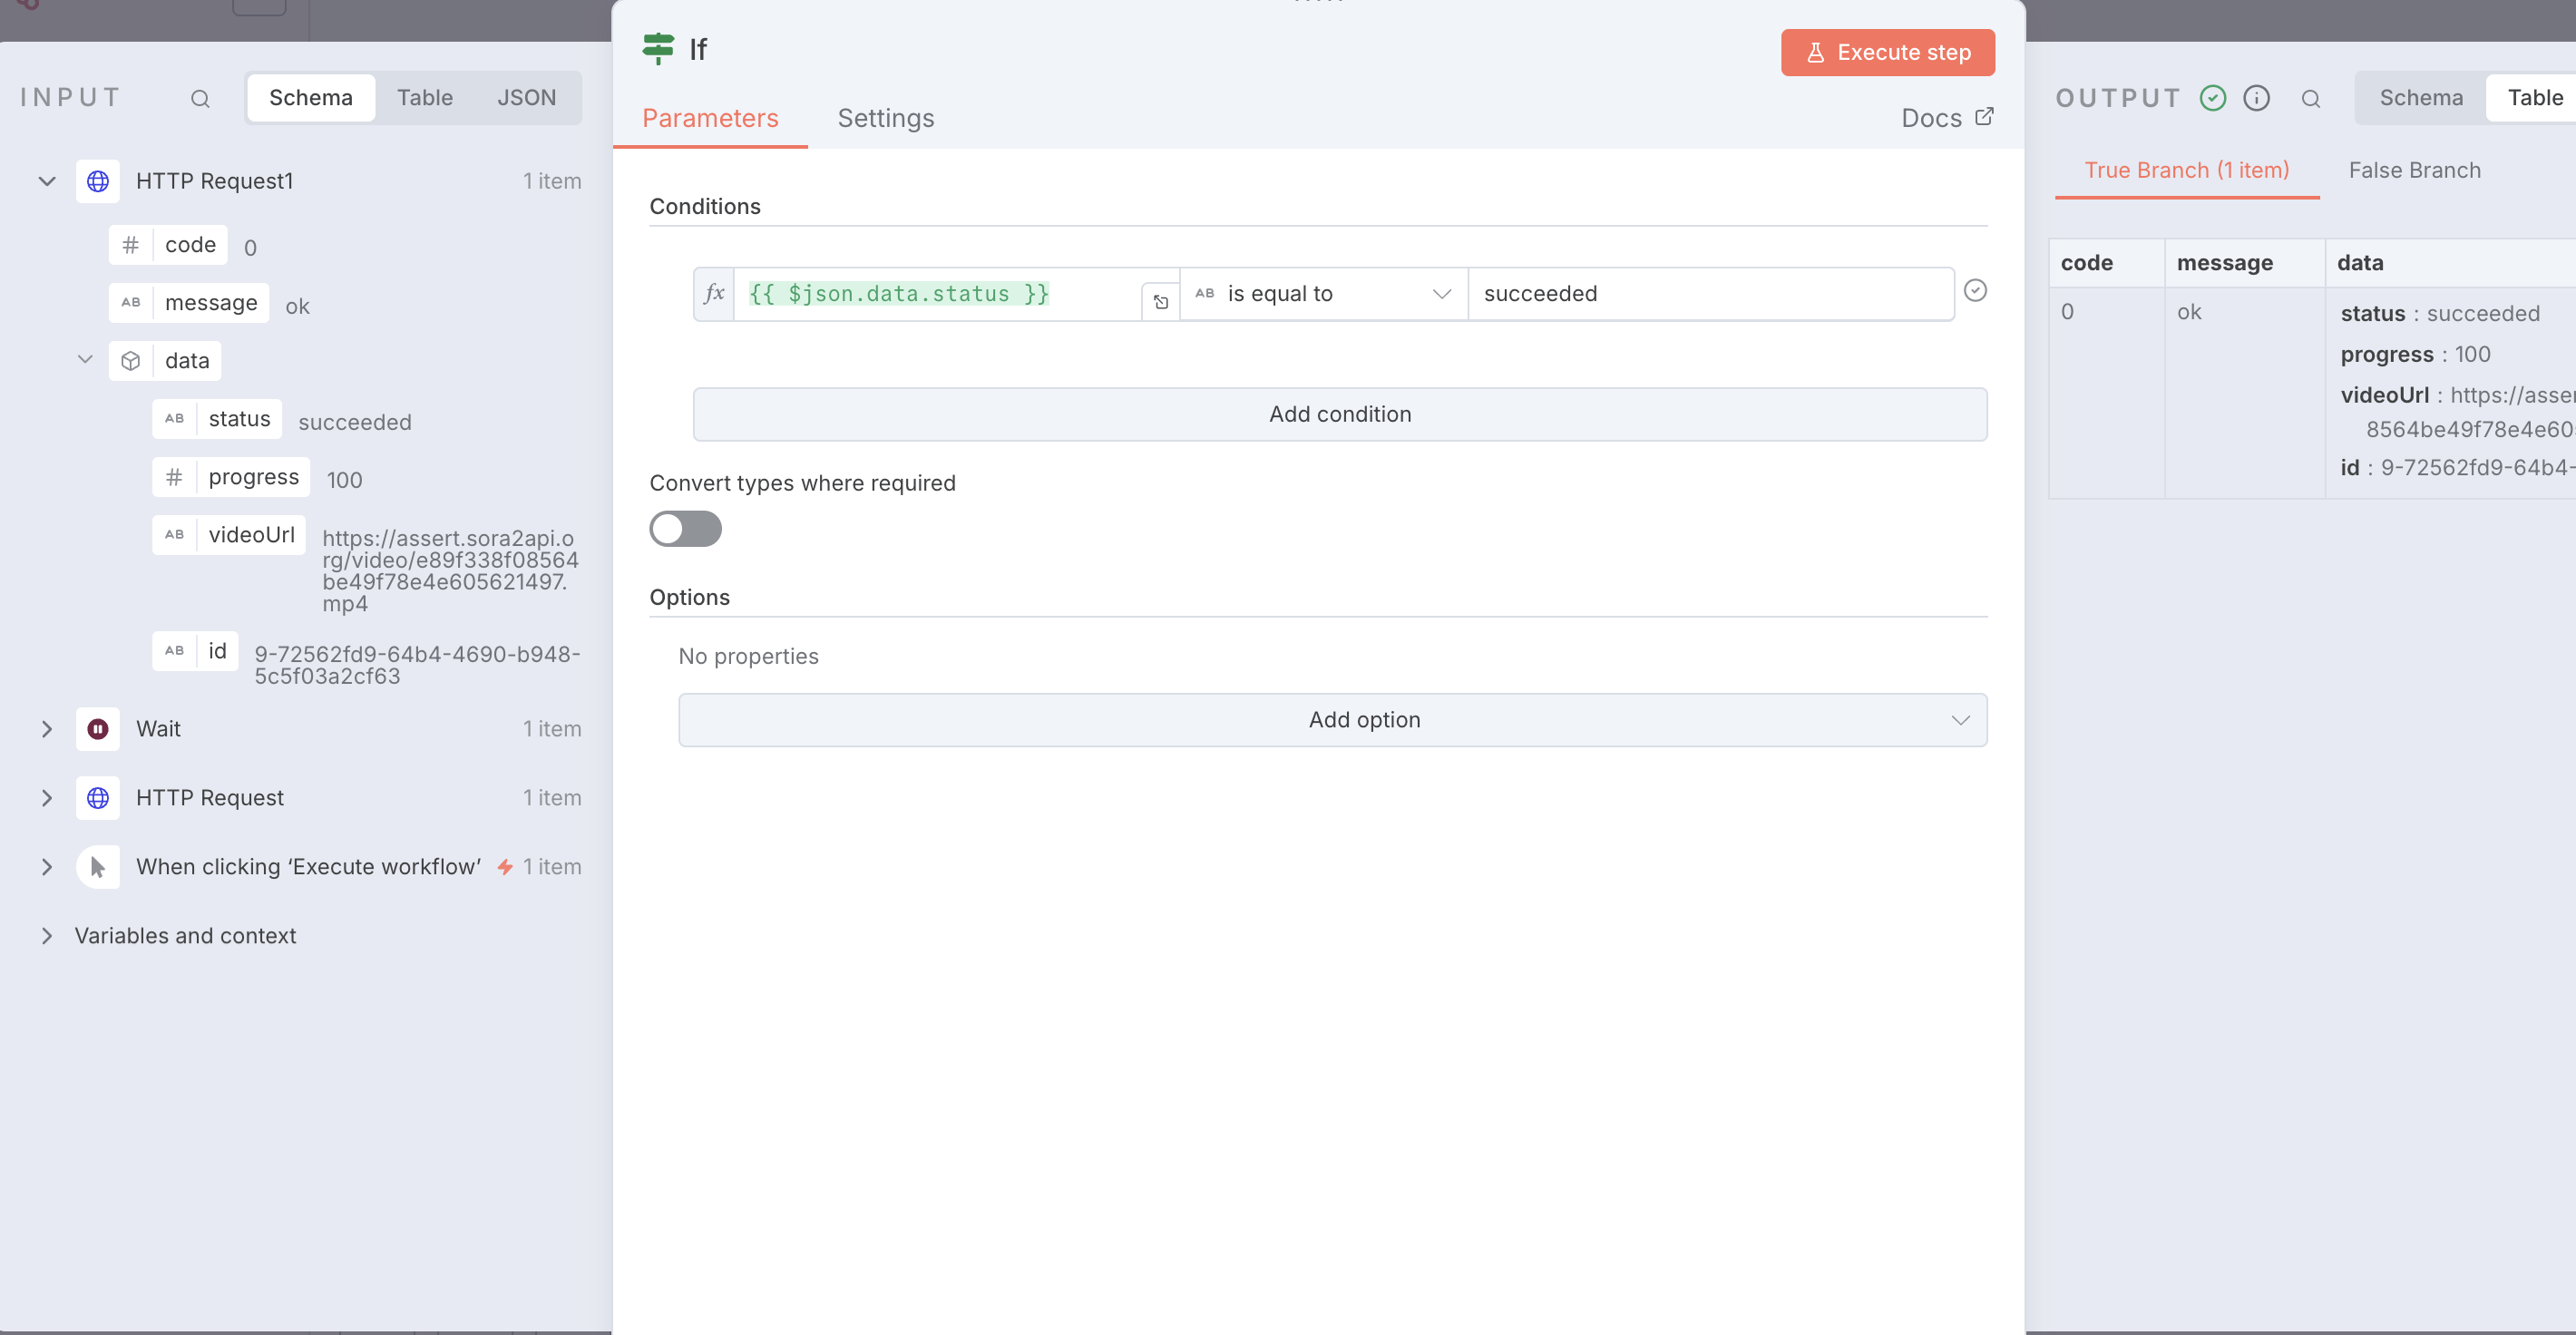
Task: Select the progress schema field pill
Action: click(231, 477)
